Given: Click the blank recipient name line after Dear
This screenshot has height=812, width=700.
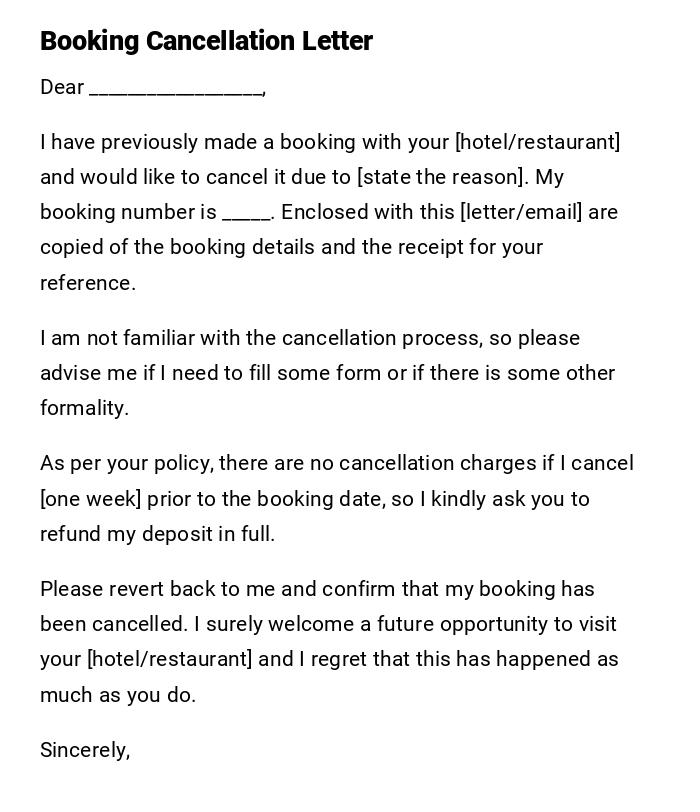Looking at the screenshot, I should 176,88.
